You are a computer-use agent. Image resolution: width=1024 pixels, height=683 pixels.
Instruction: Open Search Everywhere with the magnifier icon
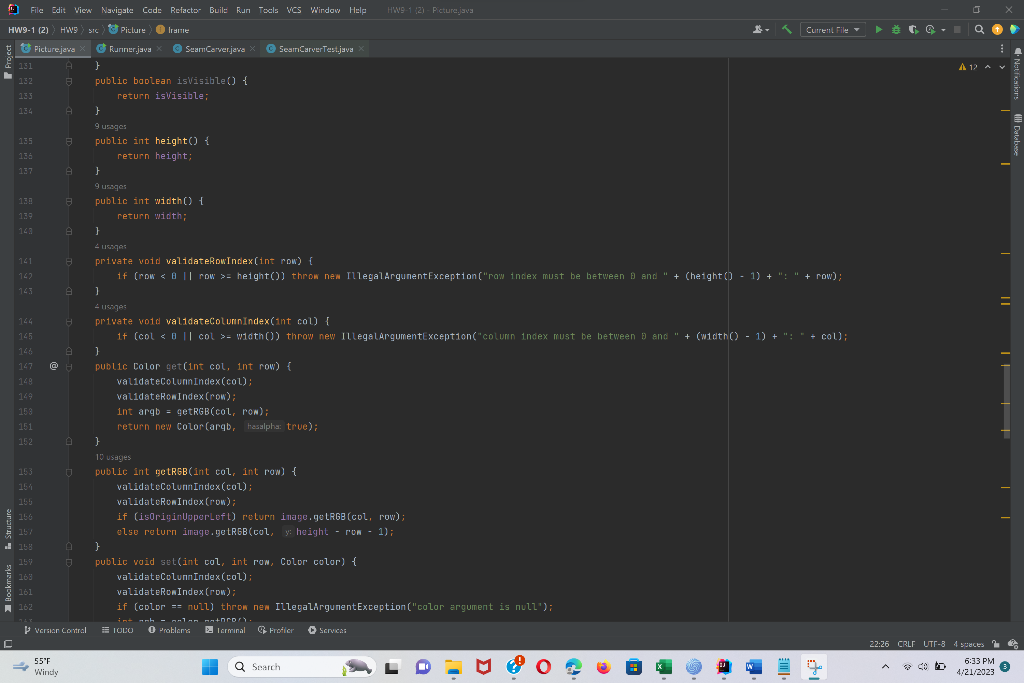coord(979,29)
